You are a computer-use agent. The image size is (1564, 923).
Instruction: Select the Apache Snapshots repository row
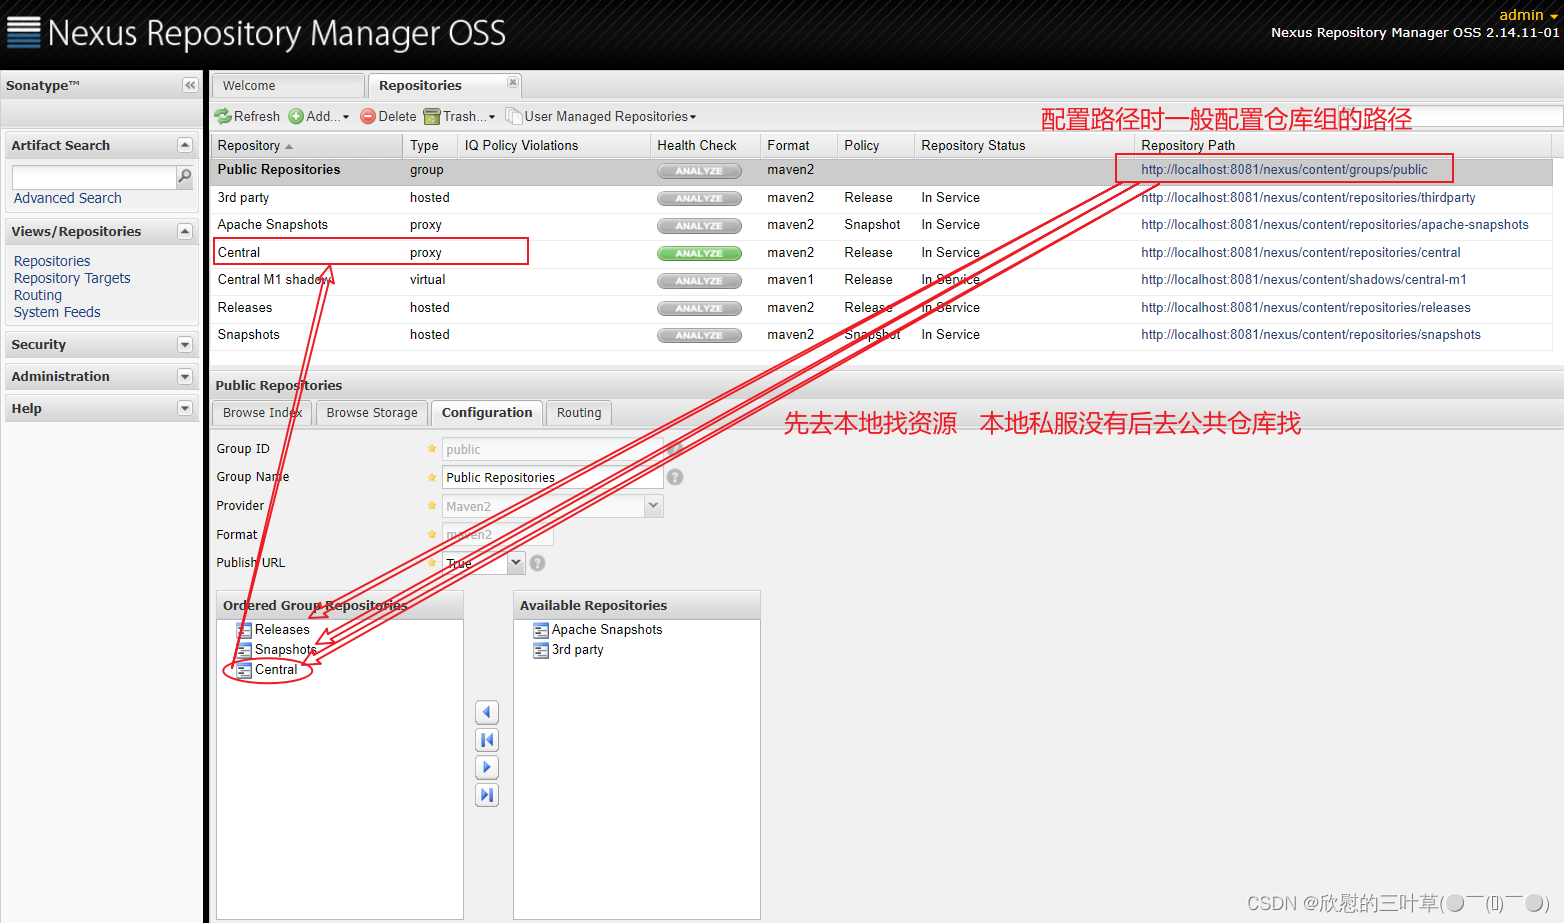click(882, 225)
